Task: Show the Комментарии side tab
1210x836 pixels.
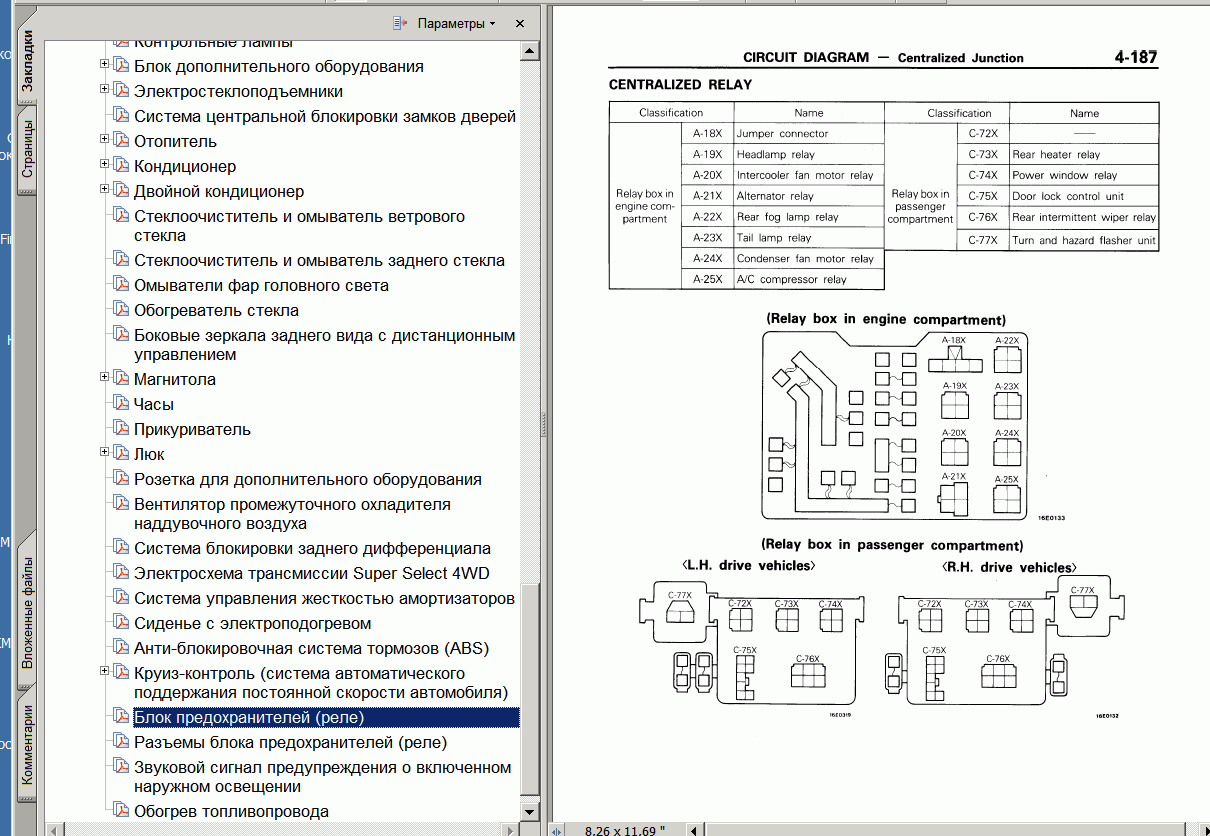Action: point(27,745)
